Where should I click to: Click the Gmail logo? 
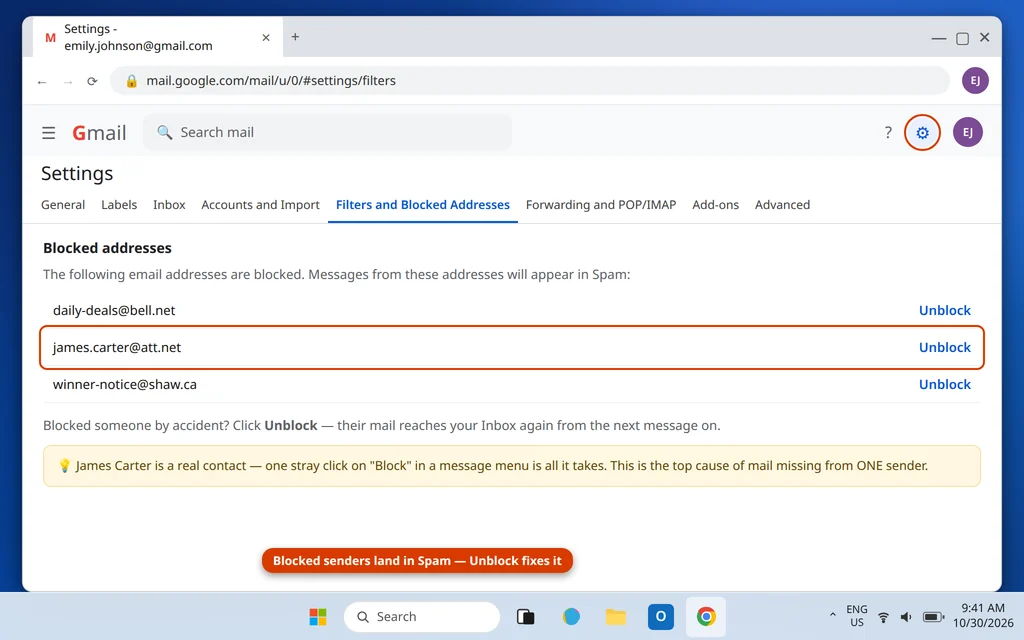99,133
